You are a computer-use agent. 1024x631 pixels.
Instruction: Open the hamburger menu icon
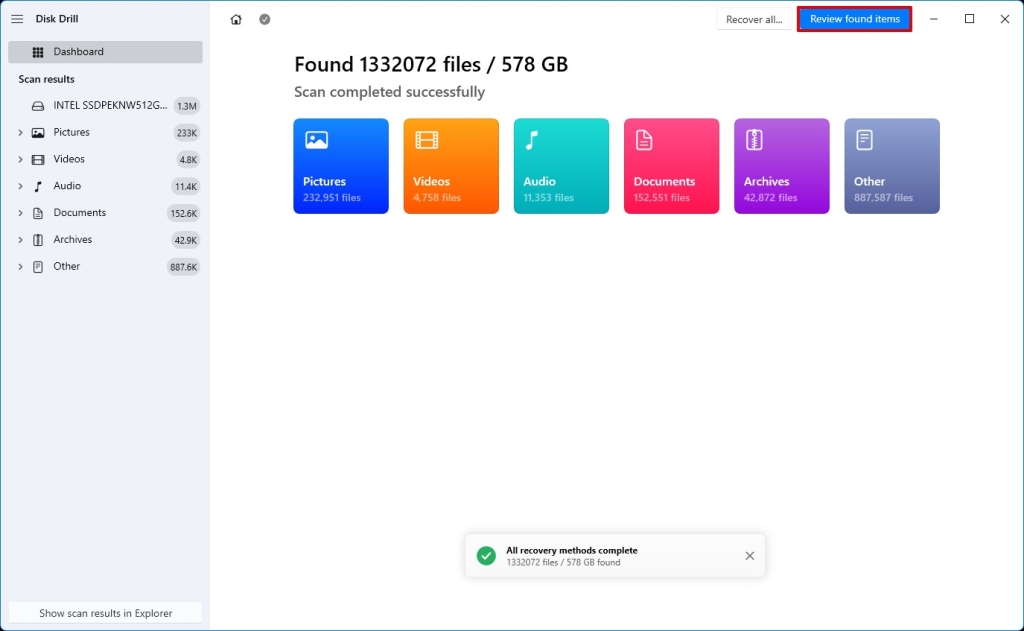16,18
